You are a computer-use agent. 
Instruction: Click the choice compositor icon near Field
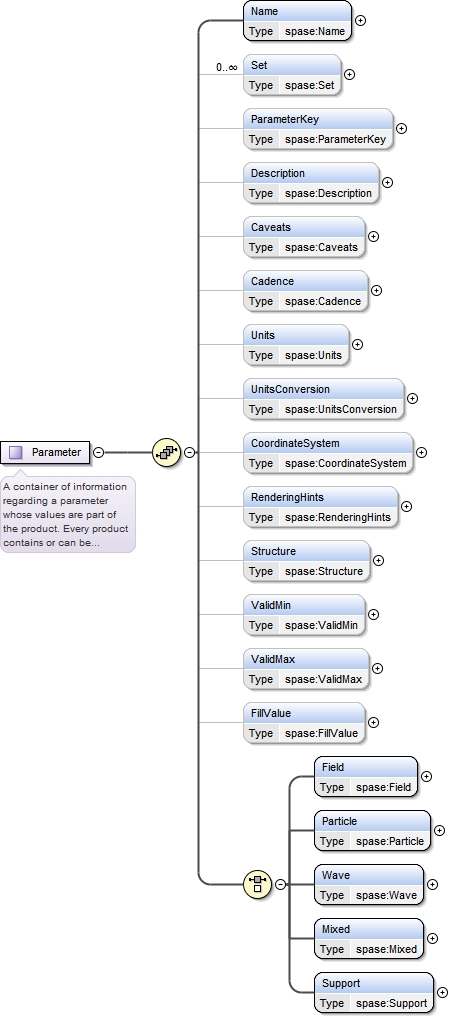257,884
